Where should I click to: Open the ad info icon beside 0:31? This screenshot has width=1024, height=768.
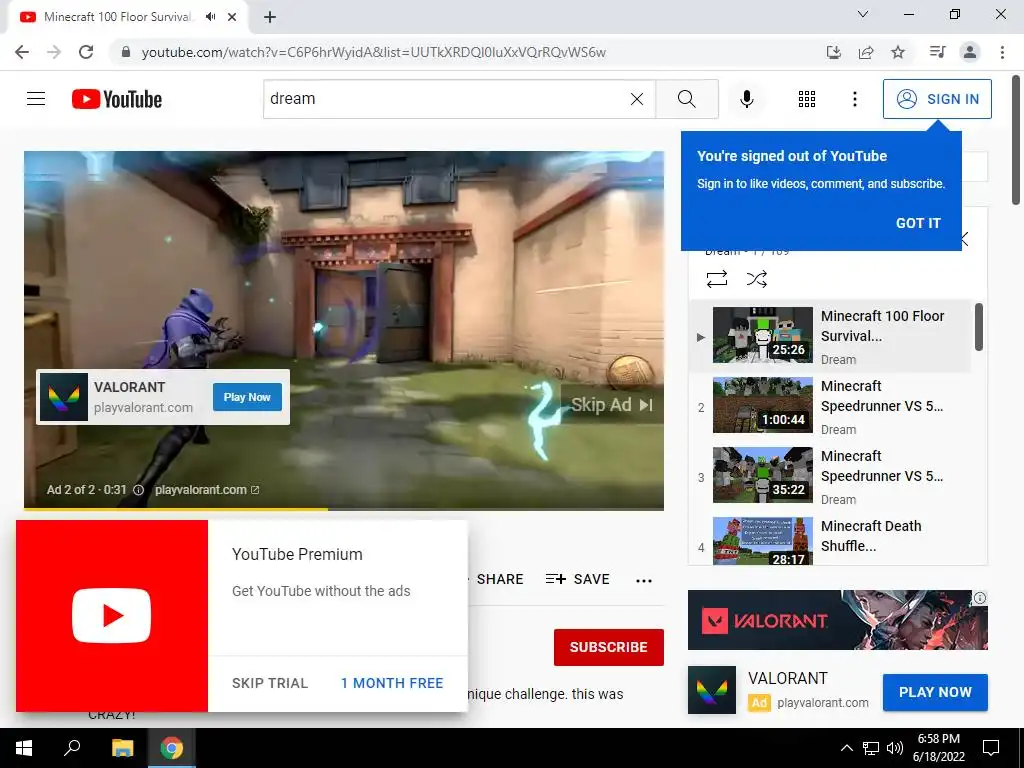[x=138, y=490]
